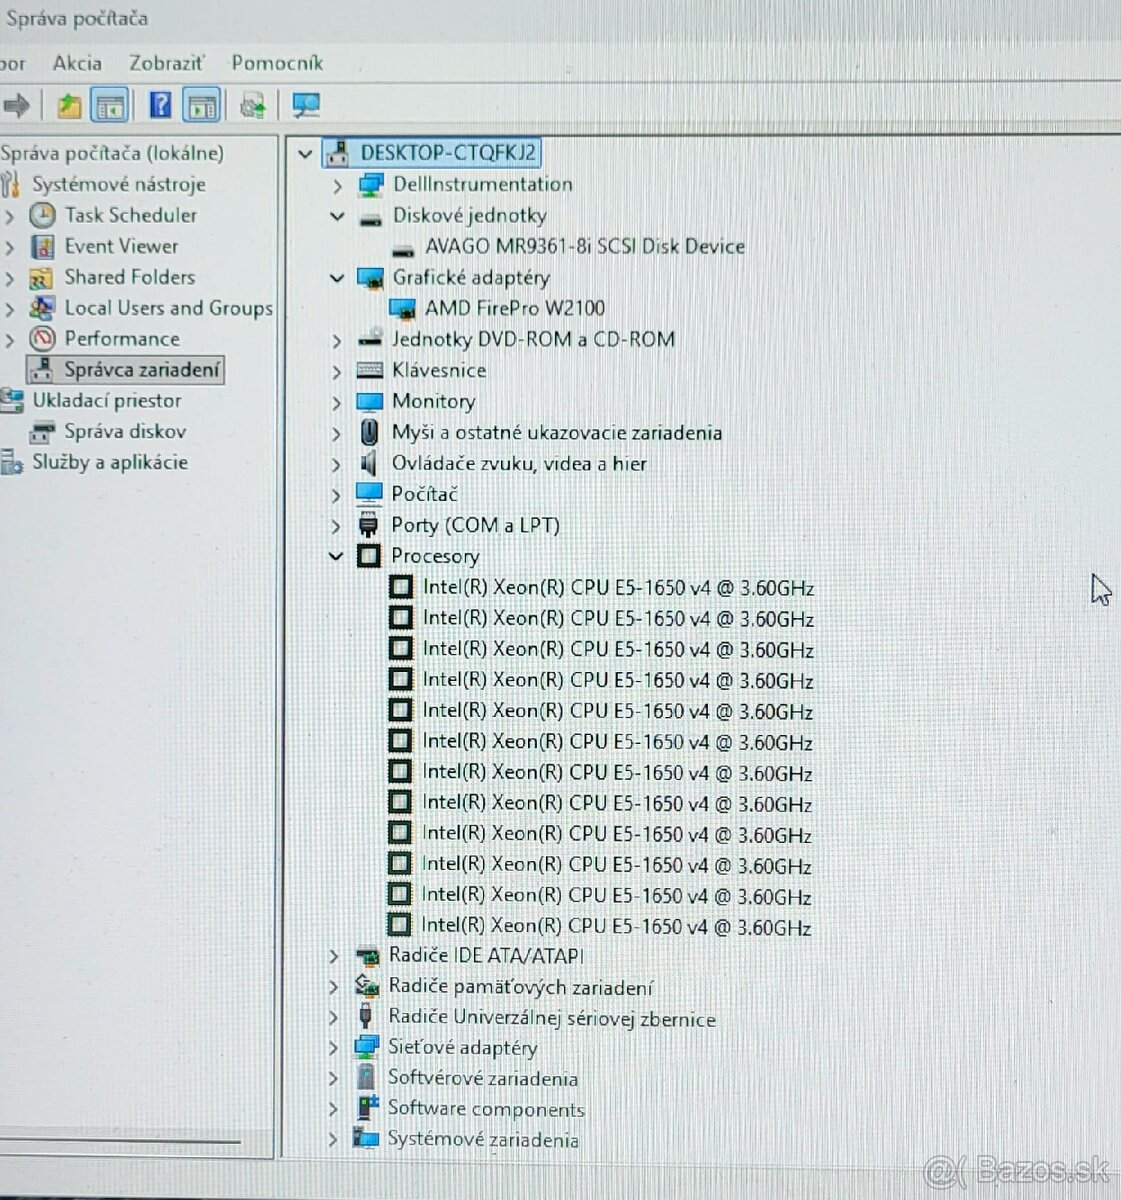Open the Akcia menu
This screenshot has width=1121, height=1200.
[77, 62]
